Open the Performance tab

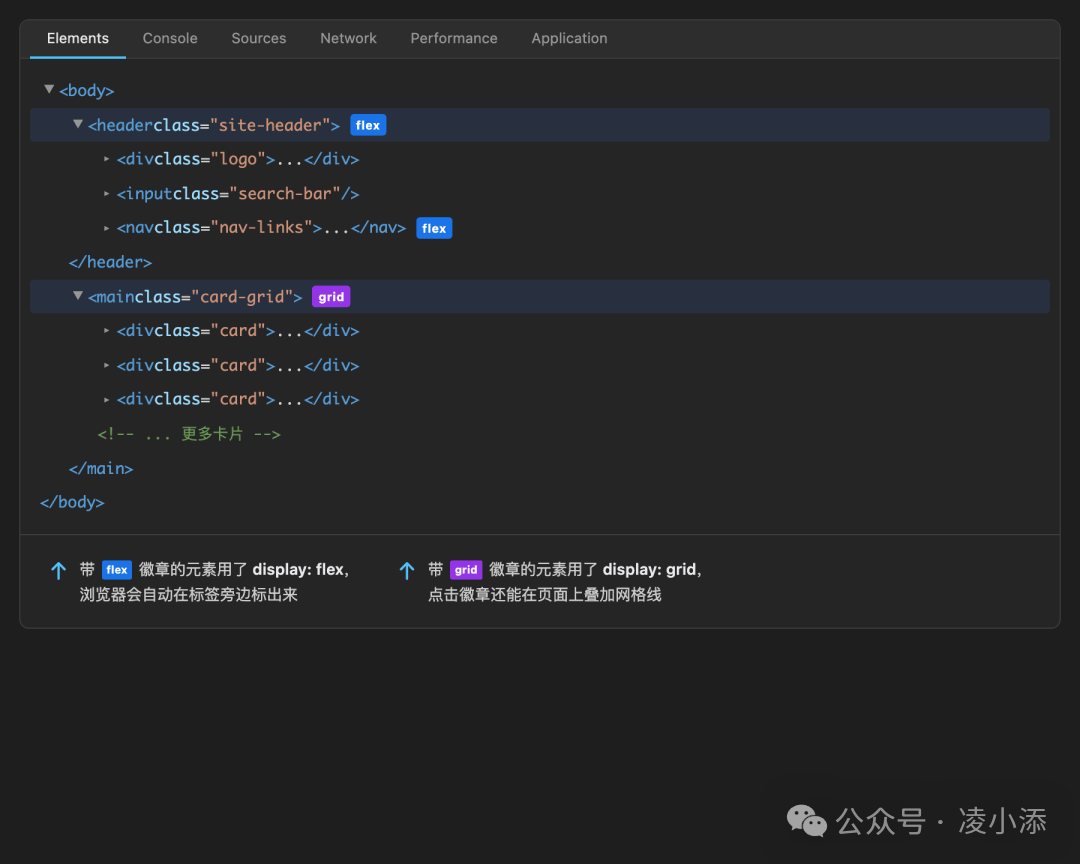tap(454, 39)
